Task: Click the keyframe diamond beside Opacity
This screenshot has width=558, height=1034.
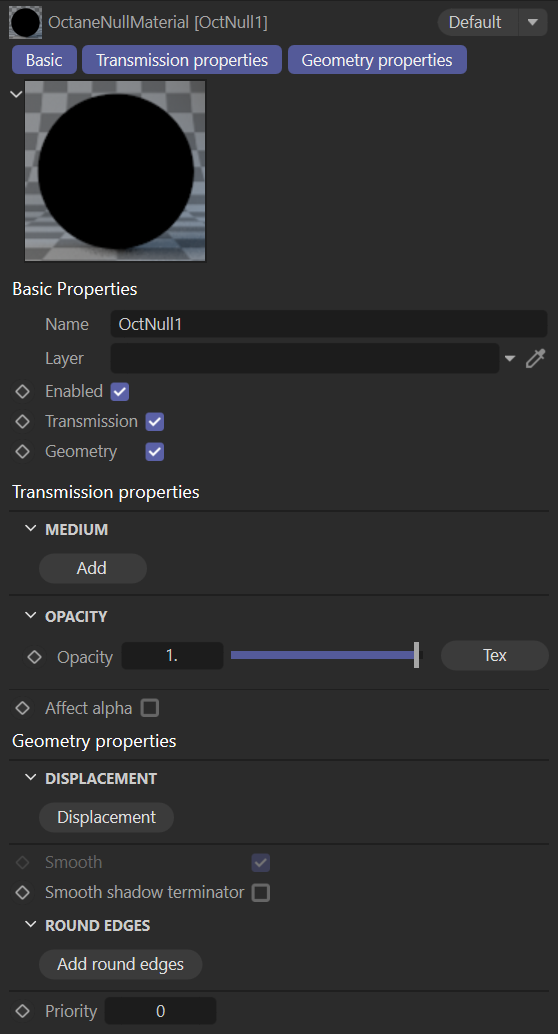Action: tap(34, 657)
